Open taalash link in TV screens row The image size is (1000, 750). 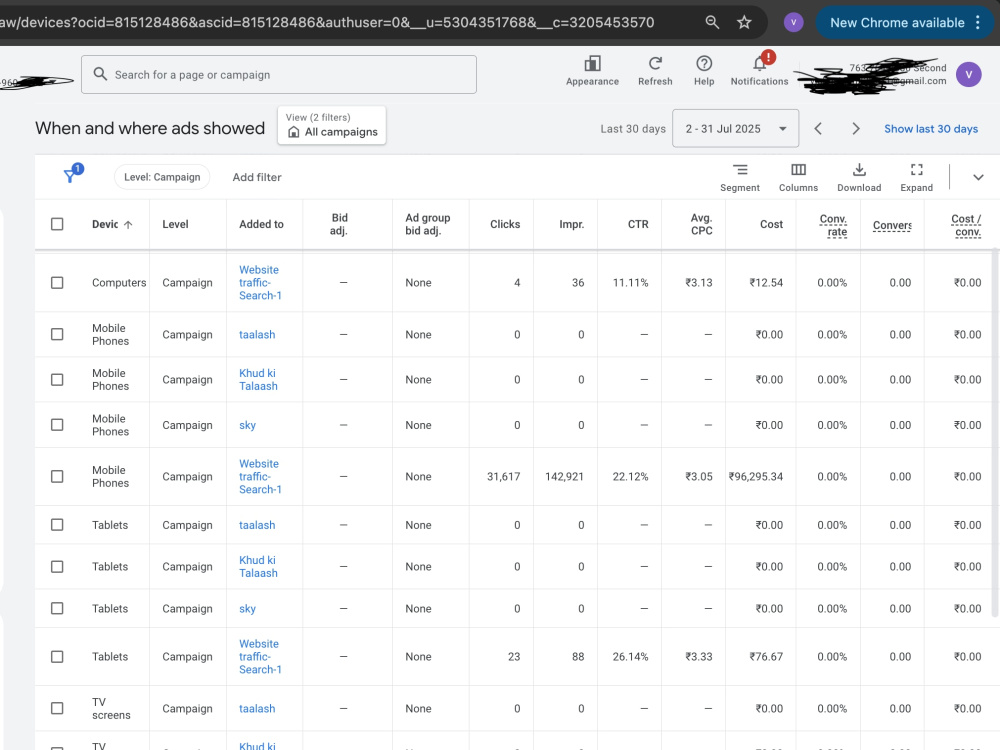(x=257, y=709)
